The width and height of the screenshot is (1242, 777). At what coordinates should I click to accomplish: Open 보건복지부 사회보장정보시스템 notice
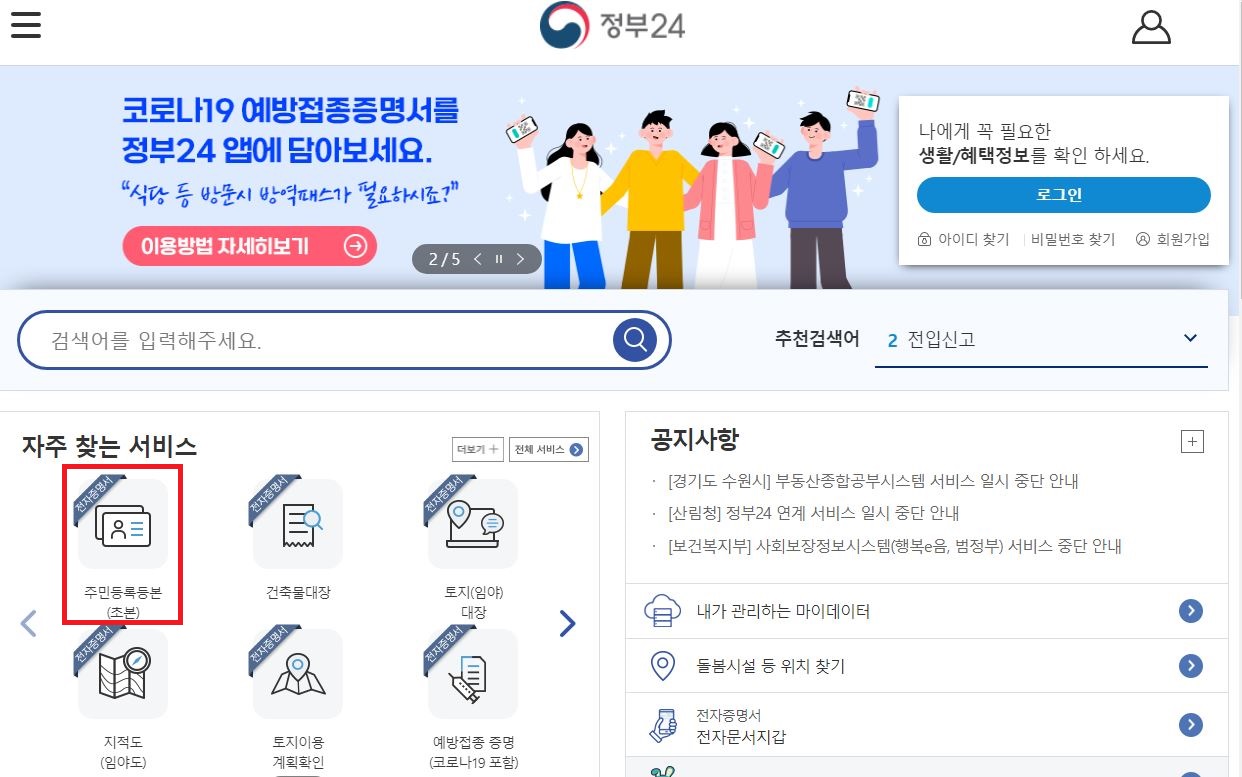click(894, 546)
